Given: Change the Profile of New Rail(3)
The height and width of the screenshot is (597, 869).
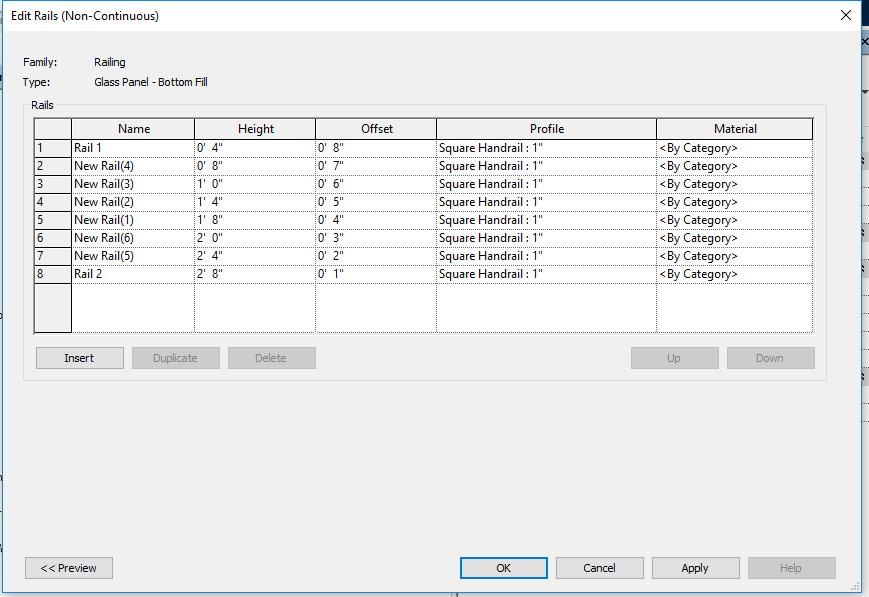Looking at the screenshot, I should pos(545,183).
